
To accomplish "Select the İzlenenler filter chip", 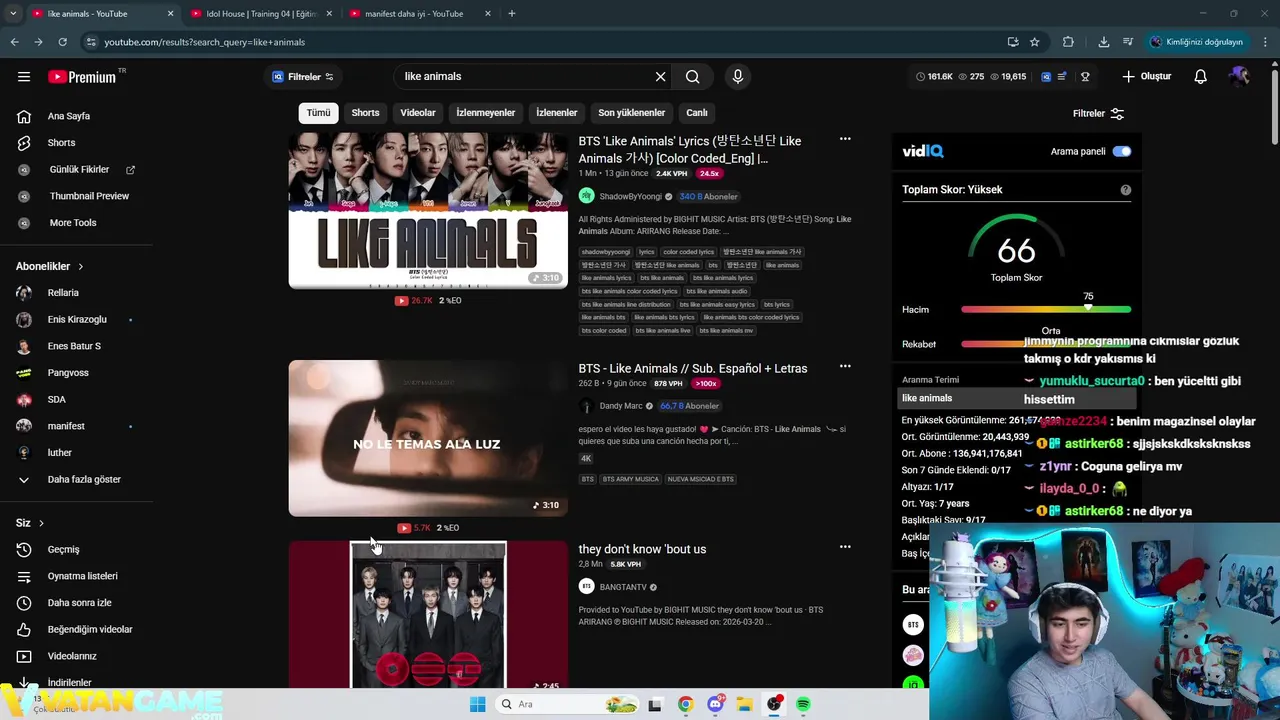I will [557, 113].
